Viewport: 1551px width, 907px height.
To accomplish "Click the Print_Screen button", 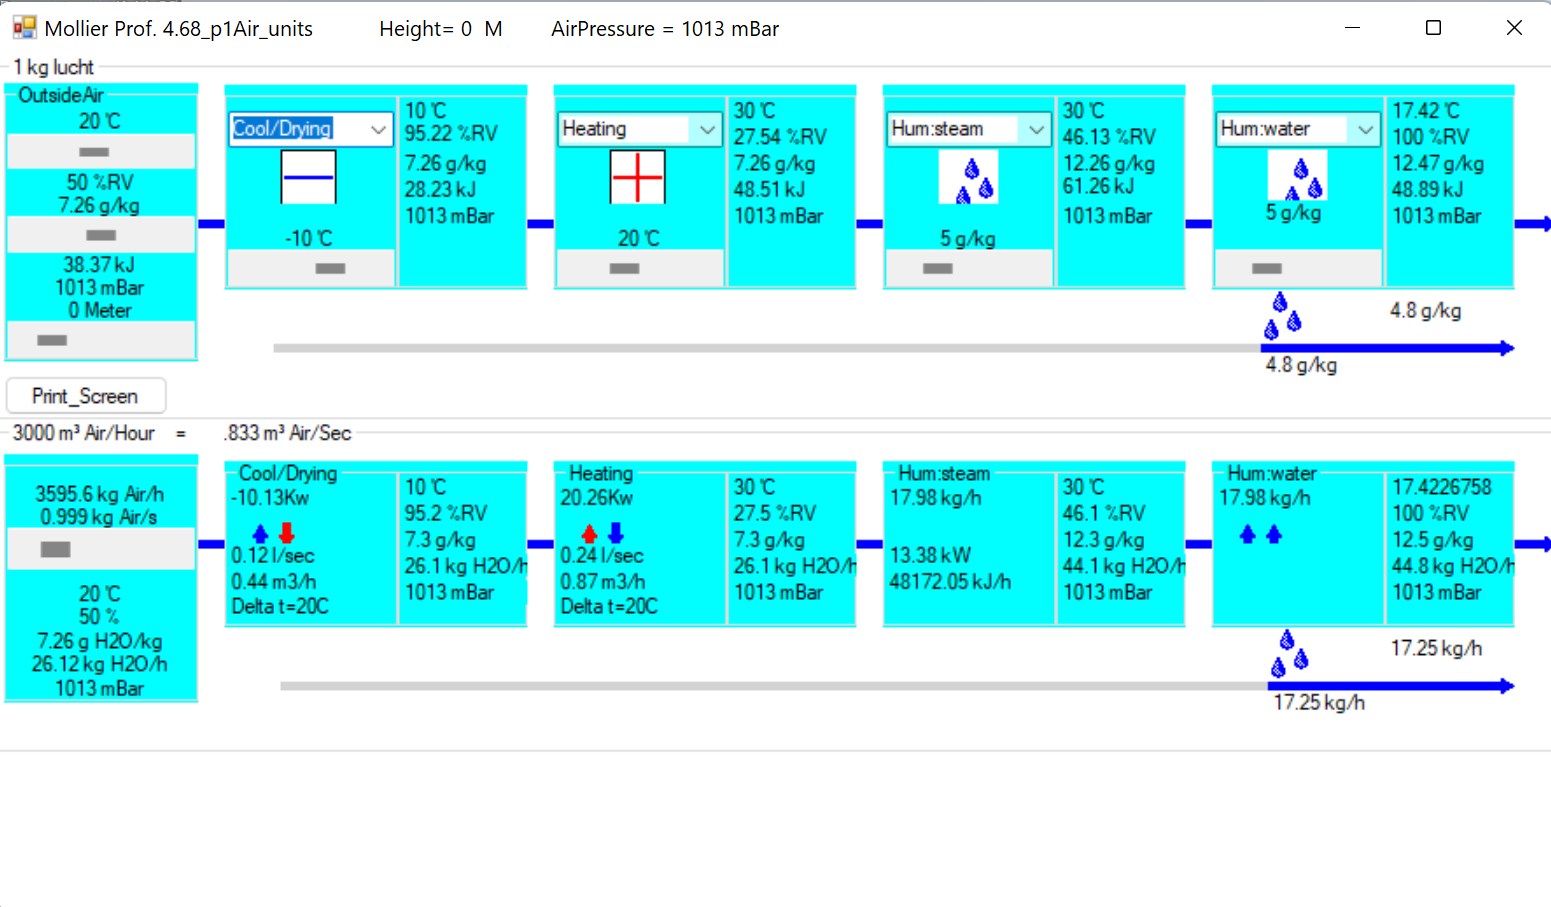I will (x=86, y=396).
